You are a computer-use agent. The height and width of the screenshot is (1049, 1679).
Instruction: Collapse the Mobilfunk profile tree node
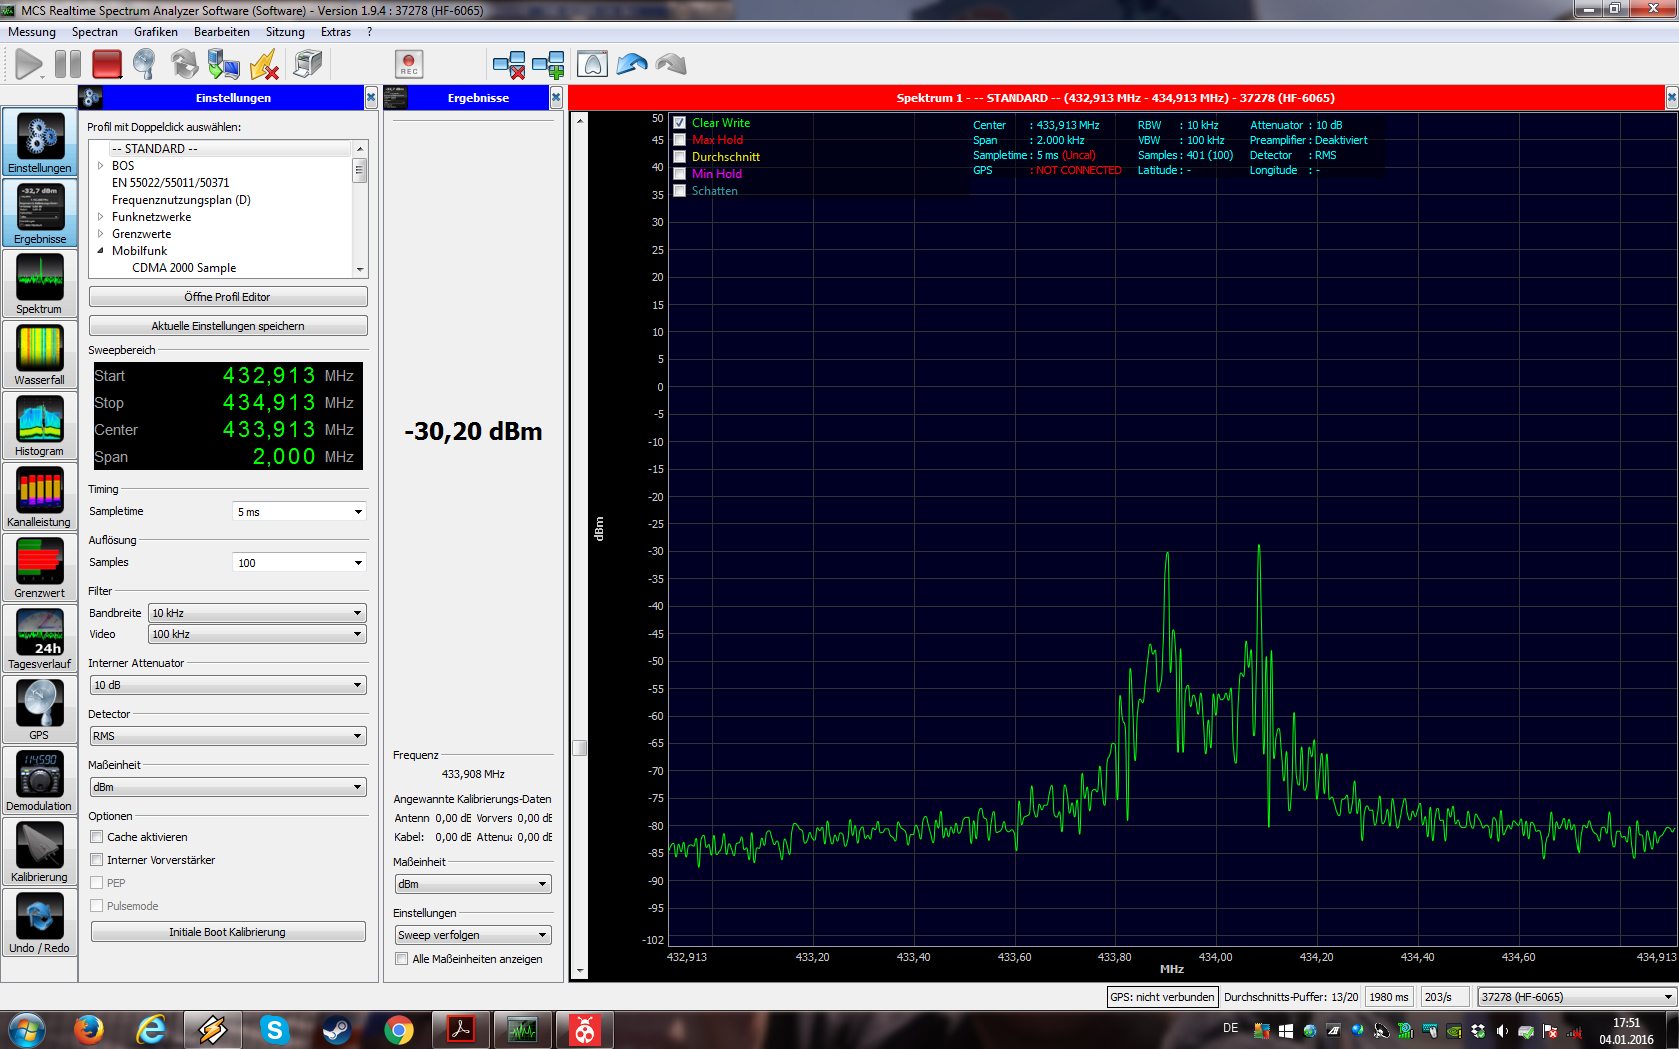pos(101,251)
